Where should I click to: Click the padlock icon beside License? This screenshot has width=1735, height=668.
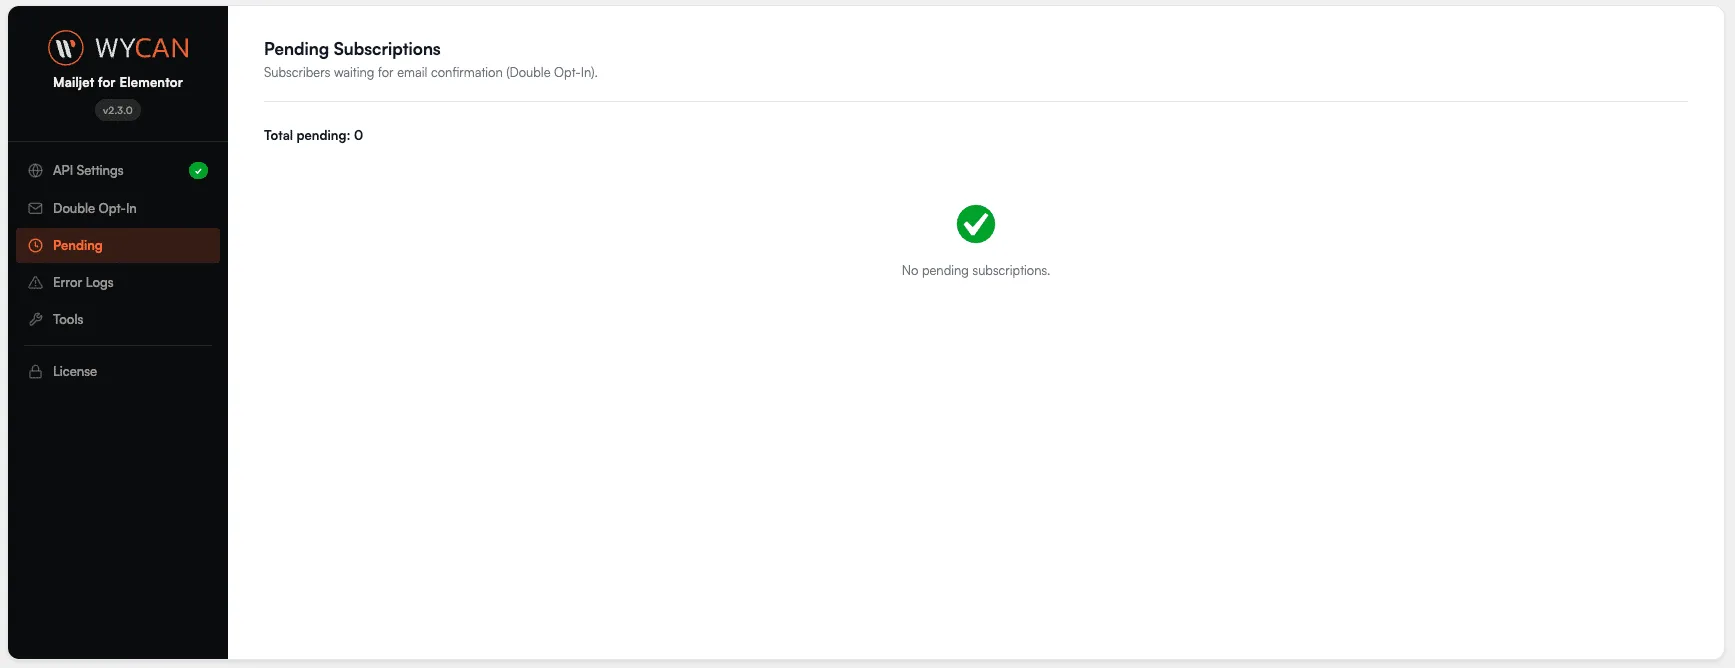[x=36, y=371]
